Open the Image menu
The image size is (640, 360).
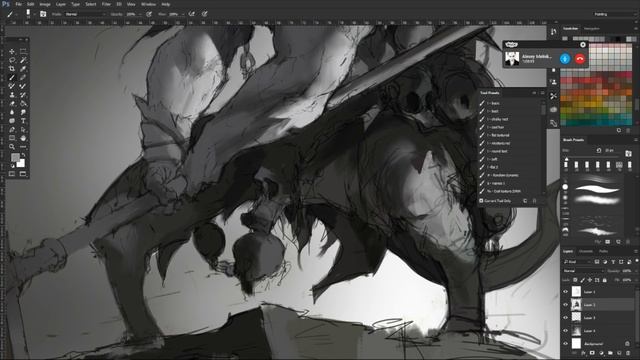click(x=44, y=4)
